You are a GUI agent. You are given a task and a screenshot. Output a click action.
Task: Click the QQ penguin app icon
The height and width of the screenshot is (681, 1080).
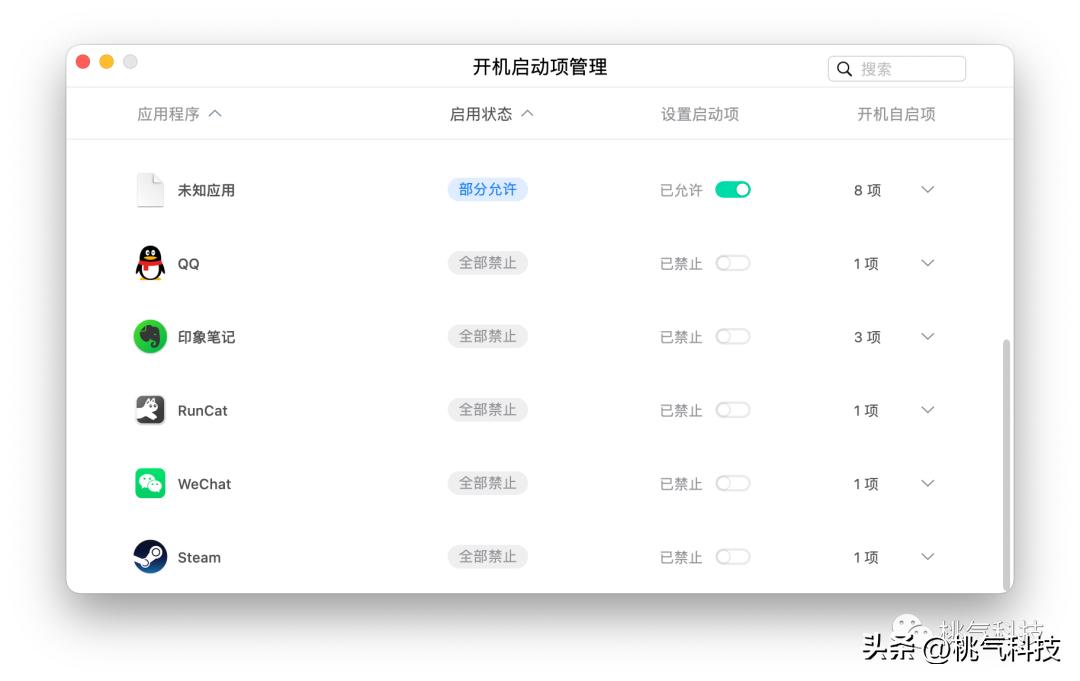tap(149, 263)
